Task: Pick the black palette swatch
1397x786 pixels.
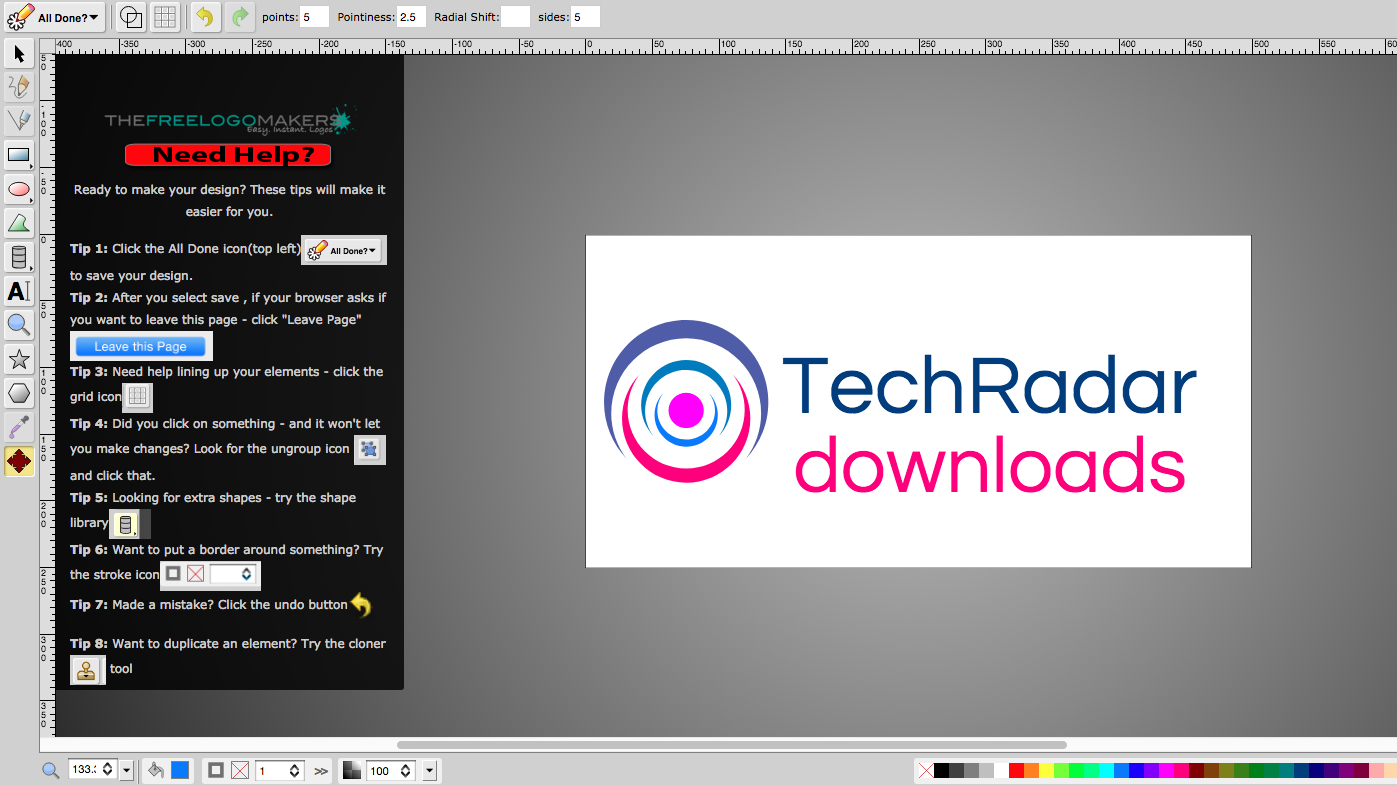Action: pos(941,770)
